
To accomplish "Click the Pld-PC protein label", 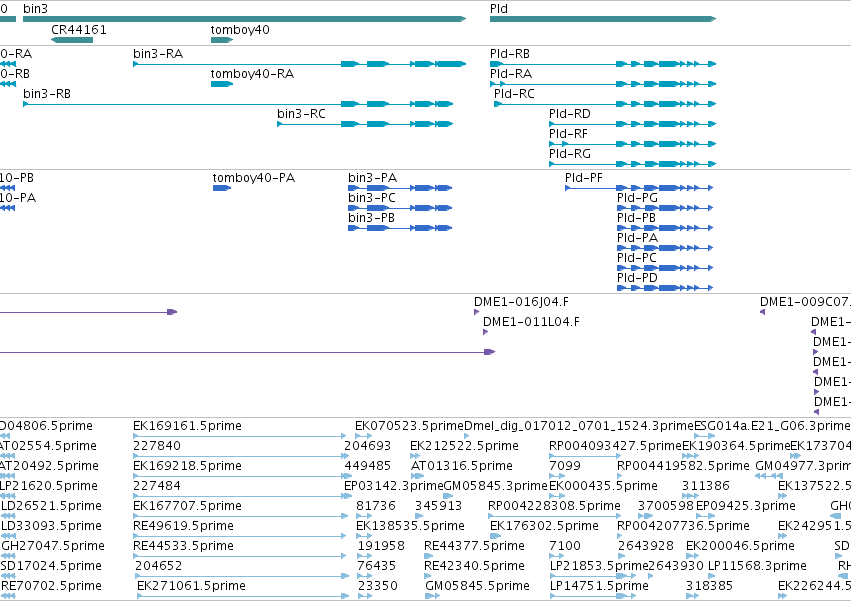I will (x=637, y=258).
